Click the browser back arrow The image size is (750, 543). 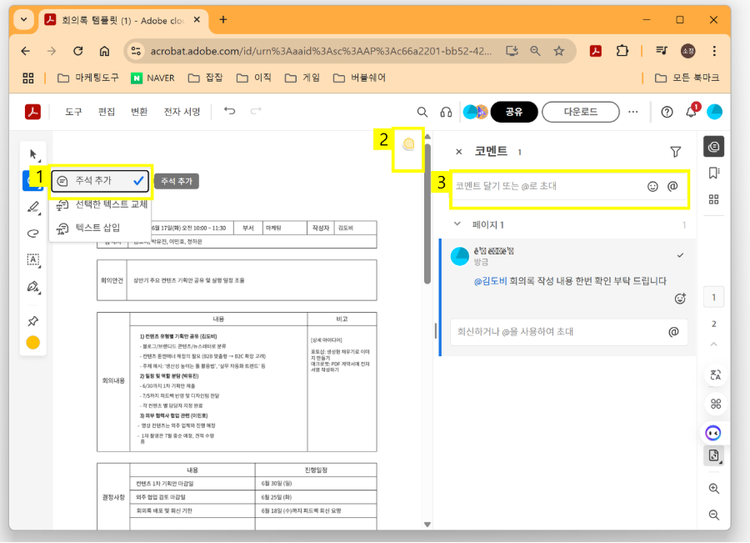click(x=25, y=51)
